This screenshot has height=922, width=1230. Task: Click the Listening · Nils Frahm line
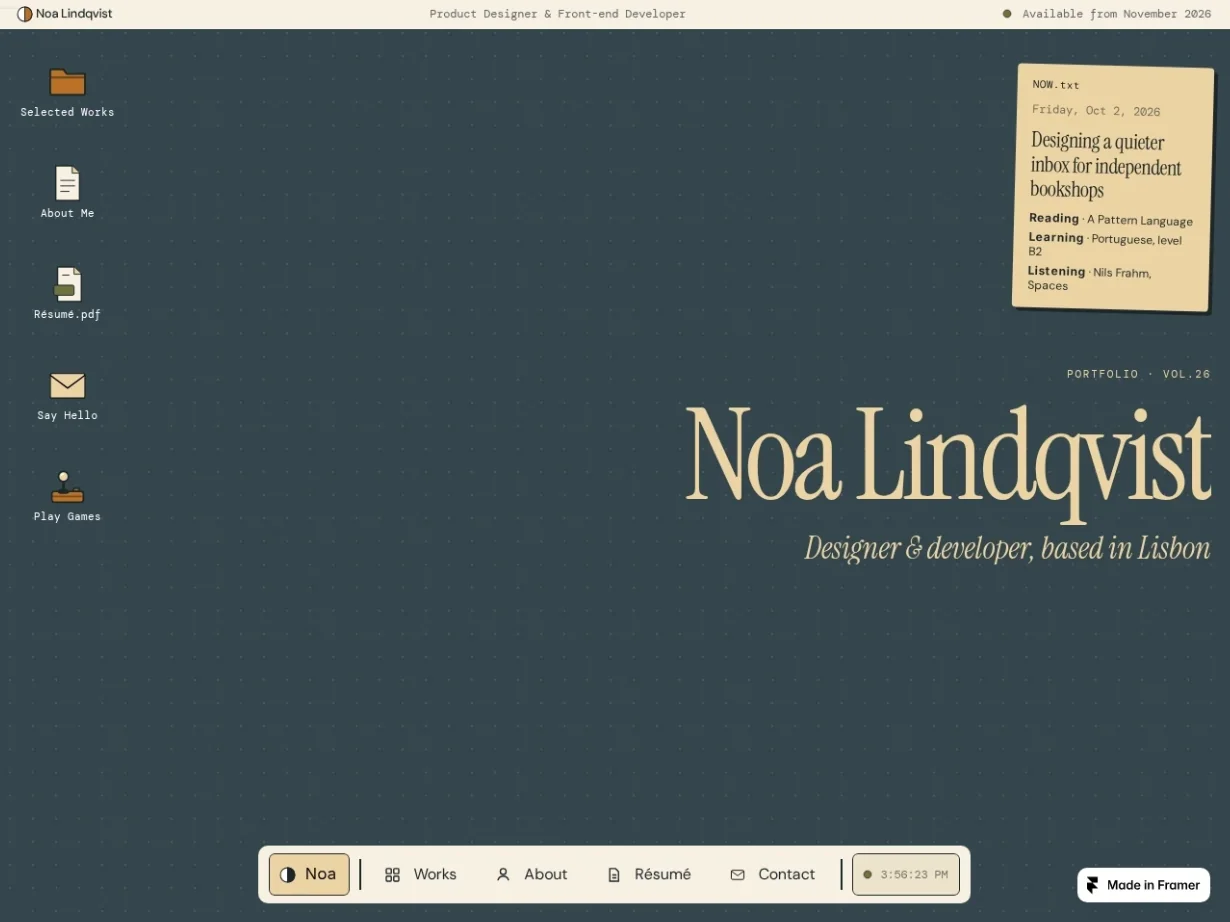[1089, 278]
